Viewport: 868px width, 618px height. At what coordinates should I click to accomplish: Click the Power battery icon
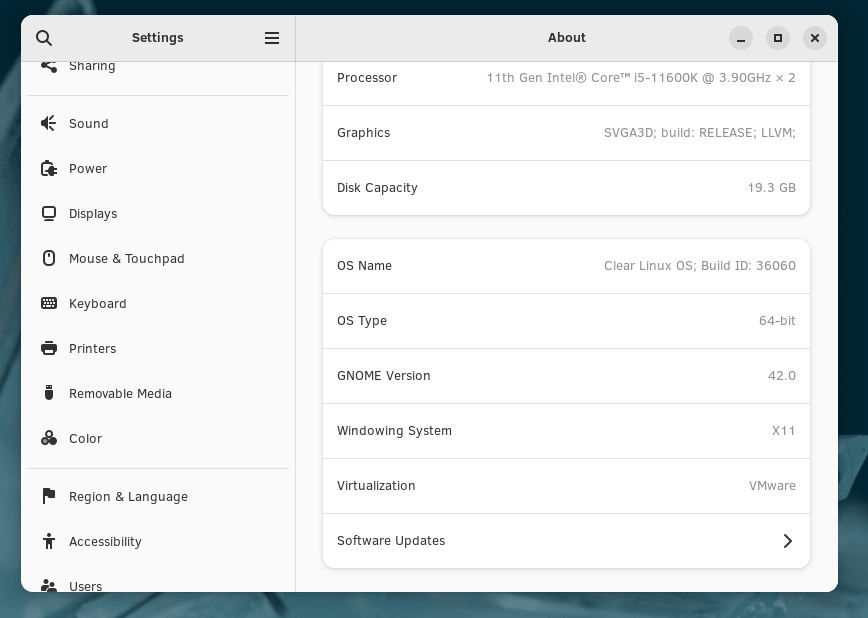48,169
